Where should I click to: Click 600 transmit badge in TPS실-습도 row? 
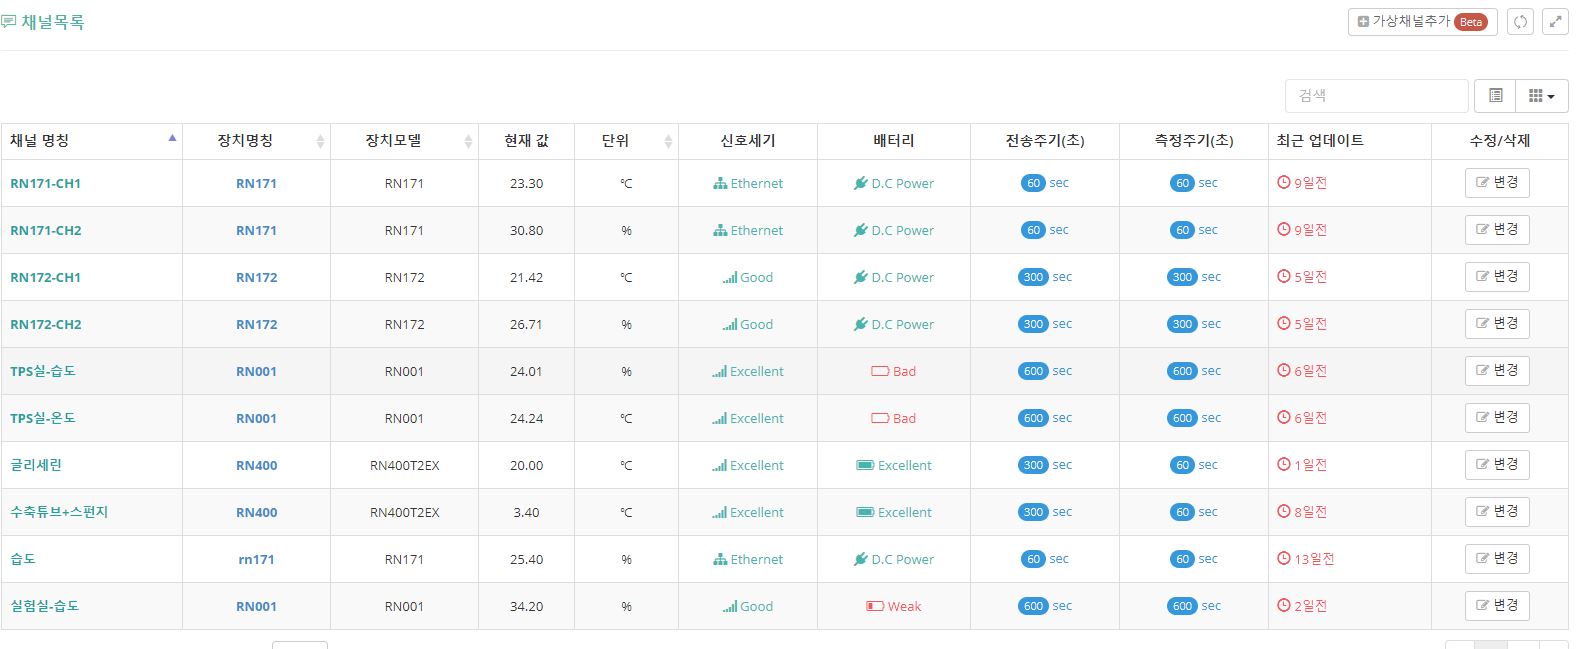tap(1033, 371)
